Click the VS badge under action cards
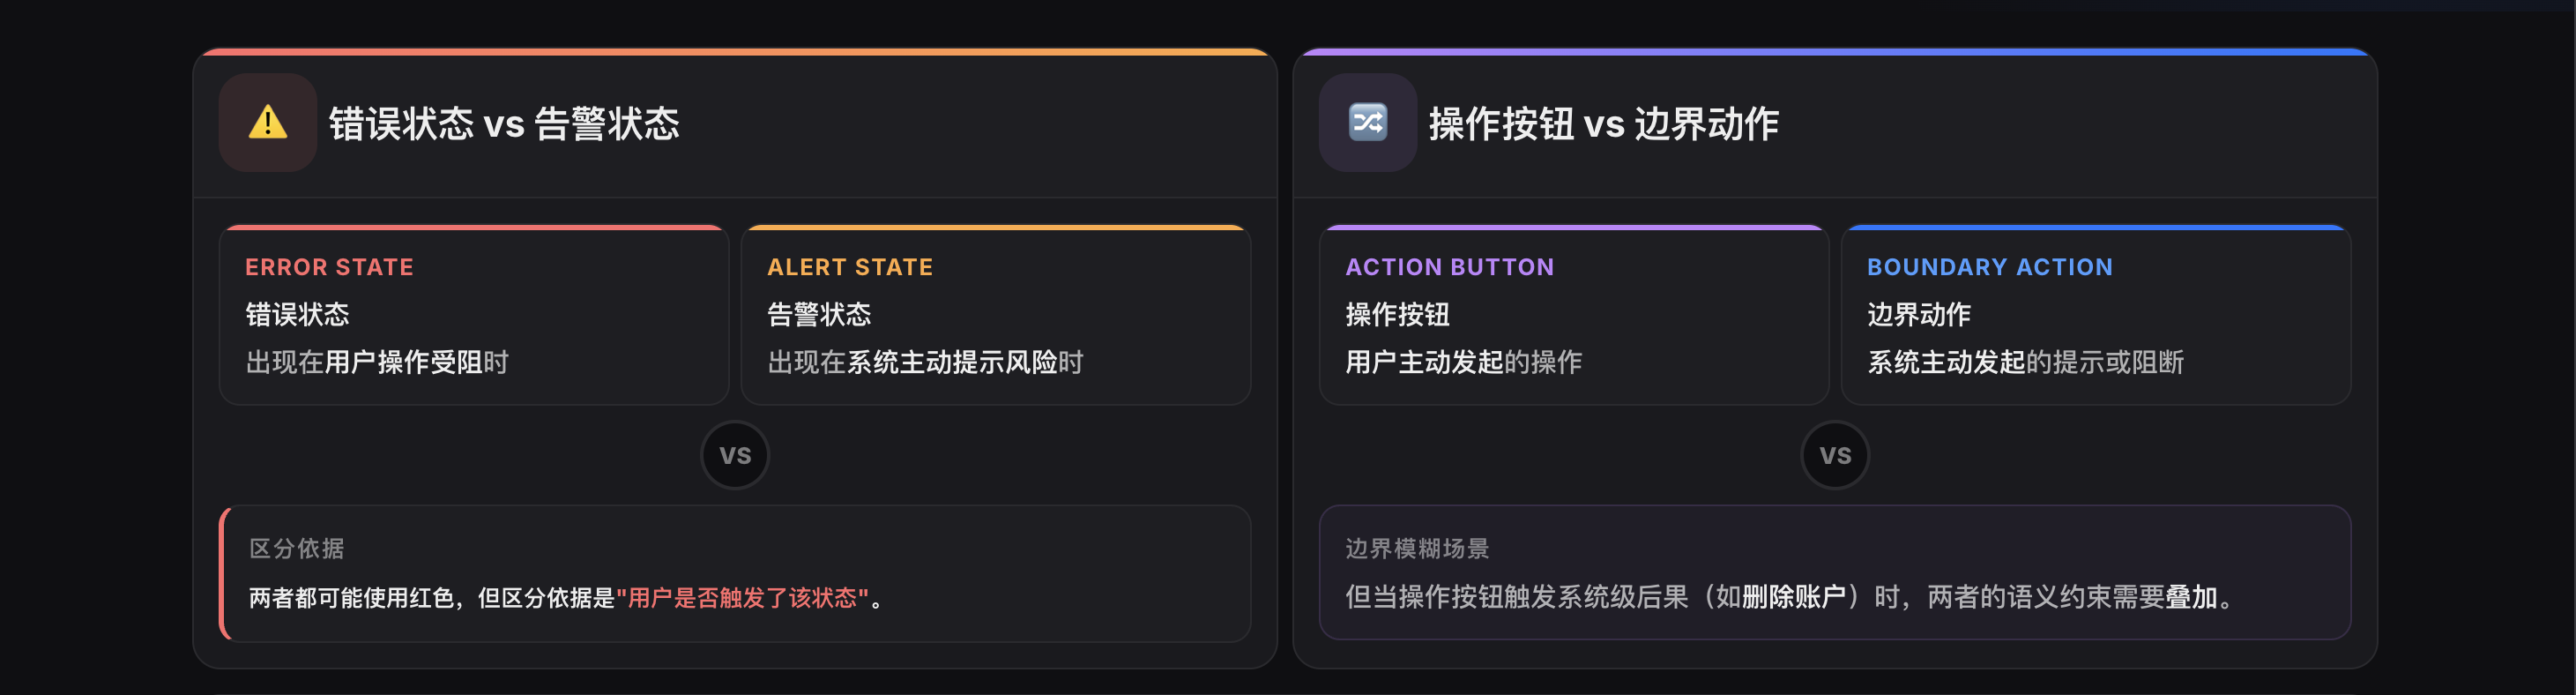This screenshot has height=695, width=2576. click(x=1834, y=455)
